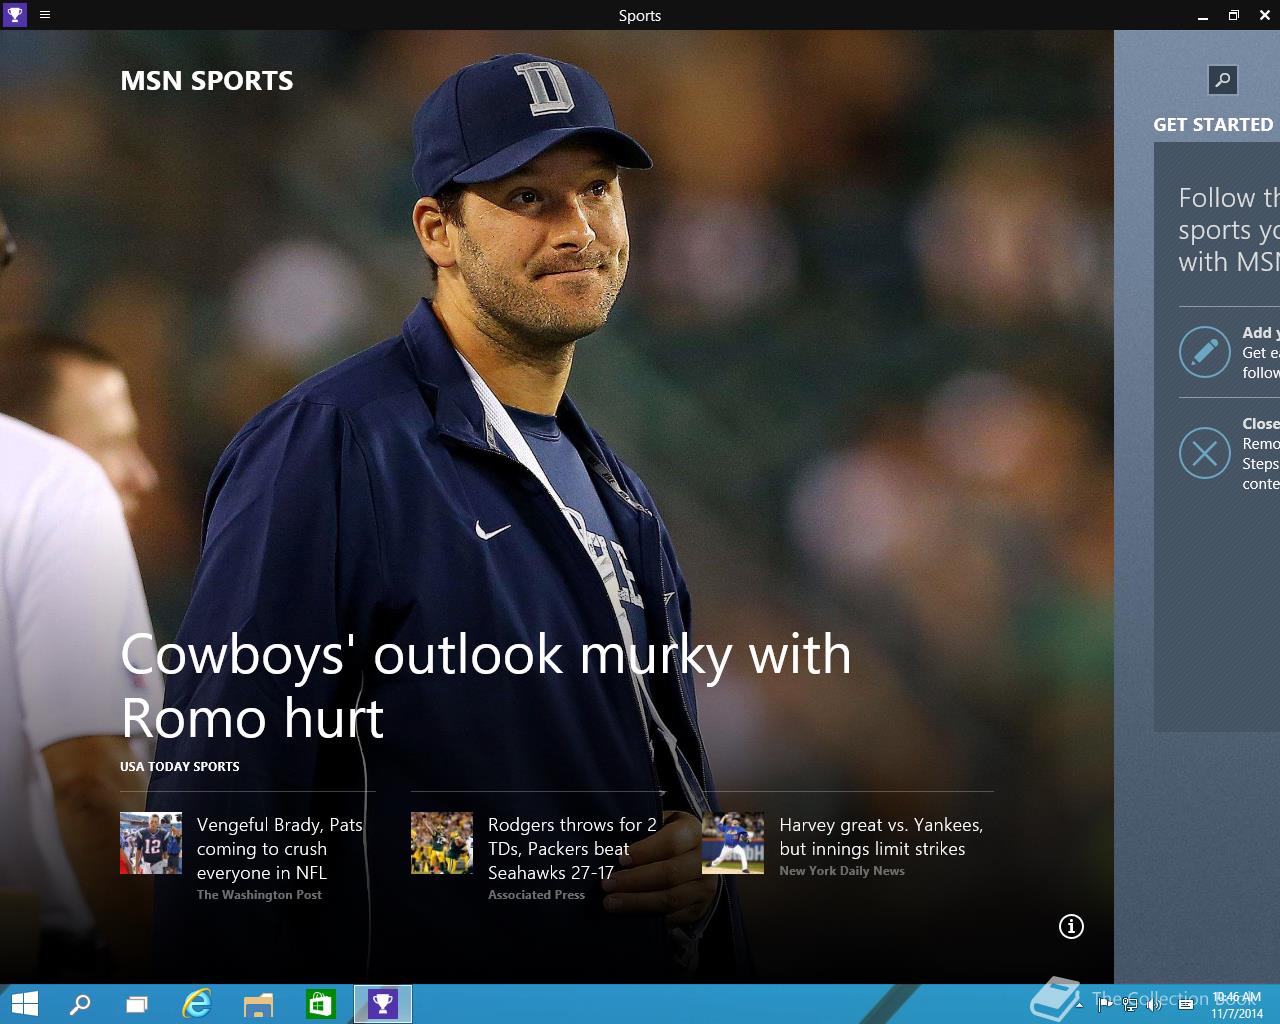The height and width of the screenshot is (1024, 1280).
Task: Restore down the Sports window
Action: pyautogui.click(x=1234, y=15)
